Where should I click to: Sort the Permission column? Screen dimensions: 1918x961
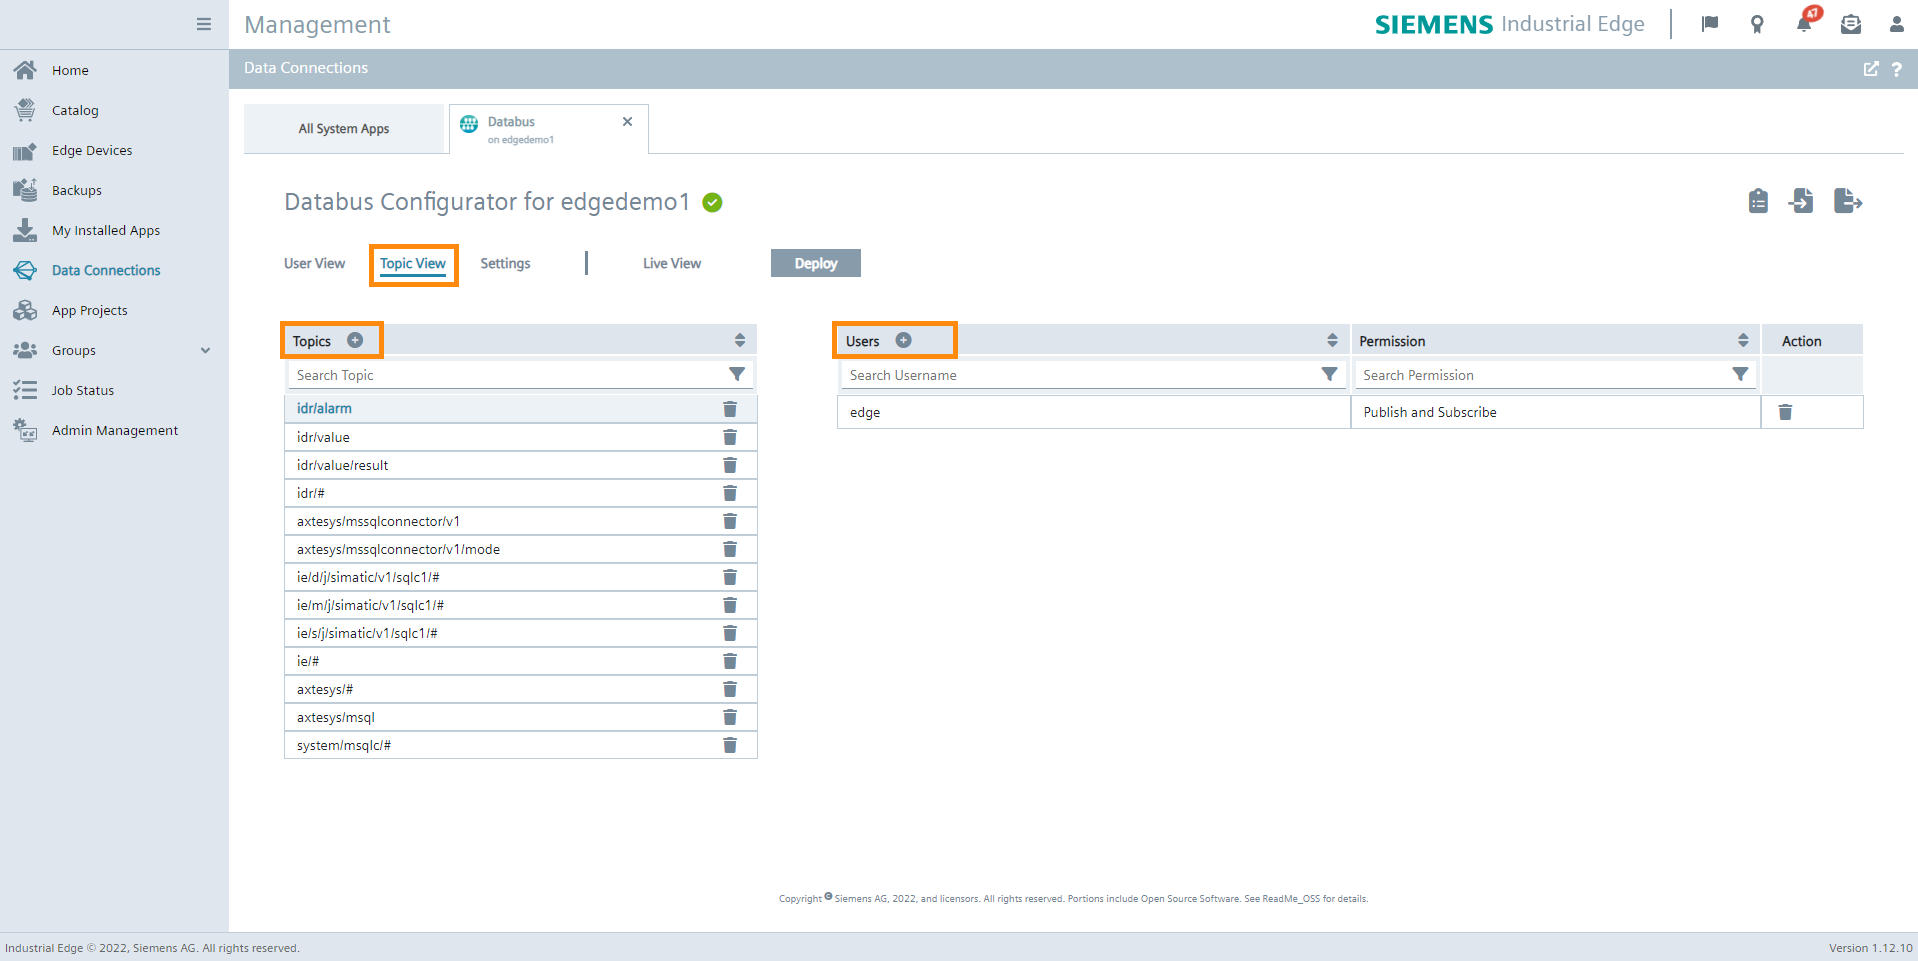pos(1743,340)
